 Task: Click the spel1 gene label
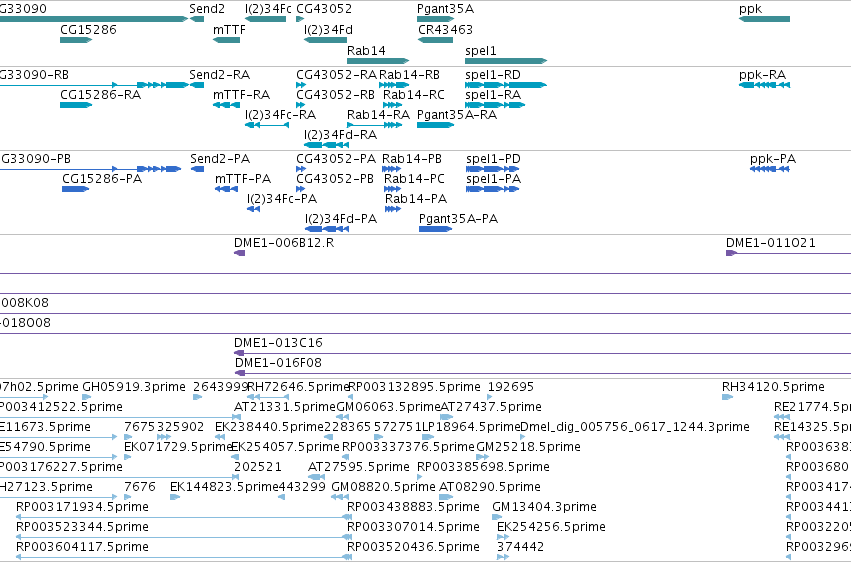pyautogui.click(x=480, y=50)
